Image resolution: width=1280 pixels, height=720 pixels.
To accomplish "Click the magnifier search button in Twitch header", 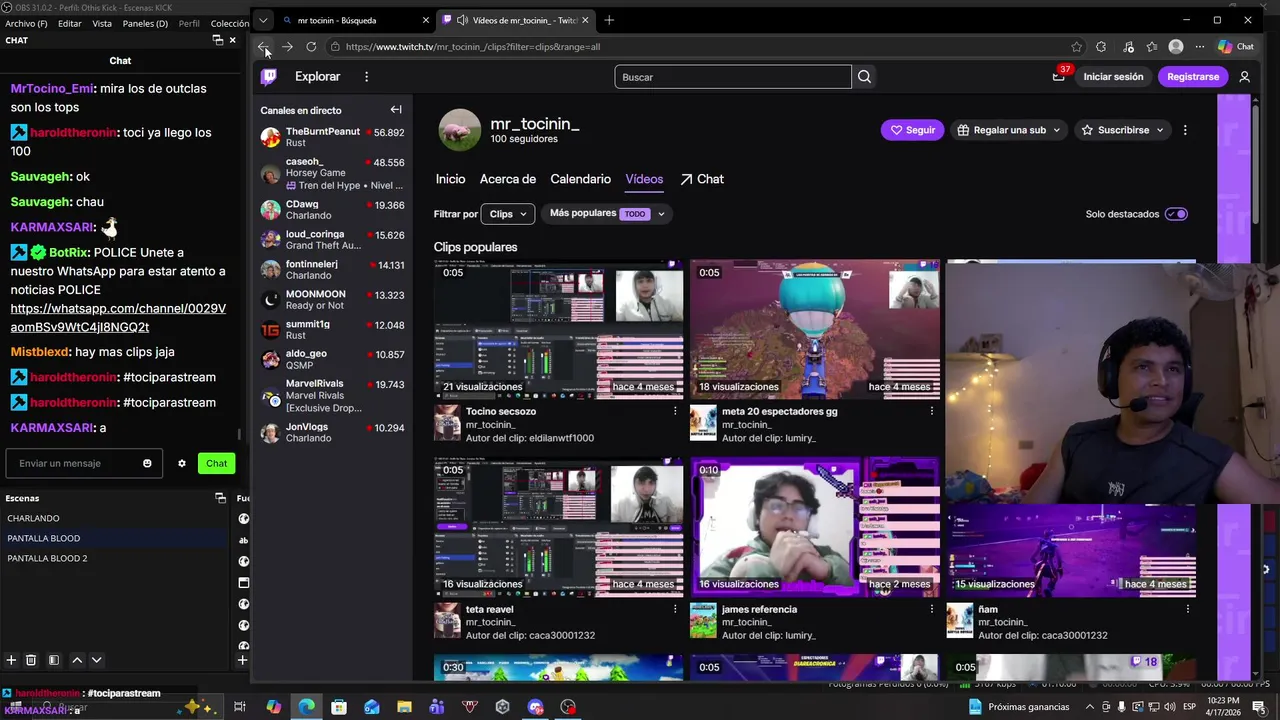I will click(864, 77).
